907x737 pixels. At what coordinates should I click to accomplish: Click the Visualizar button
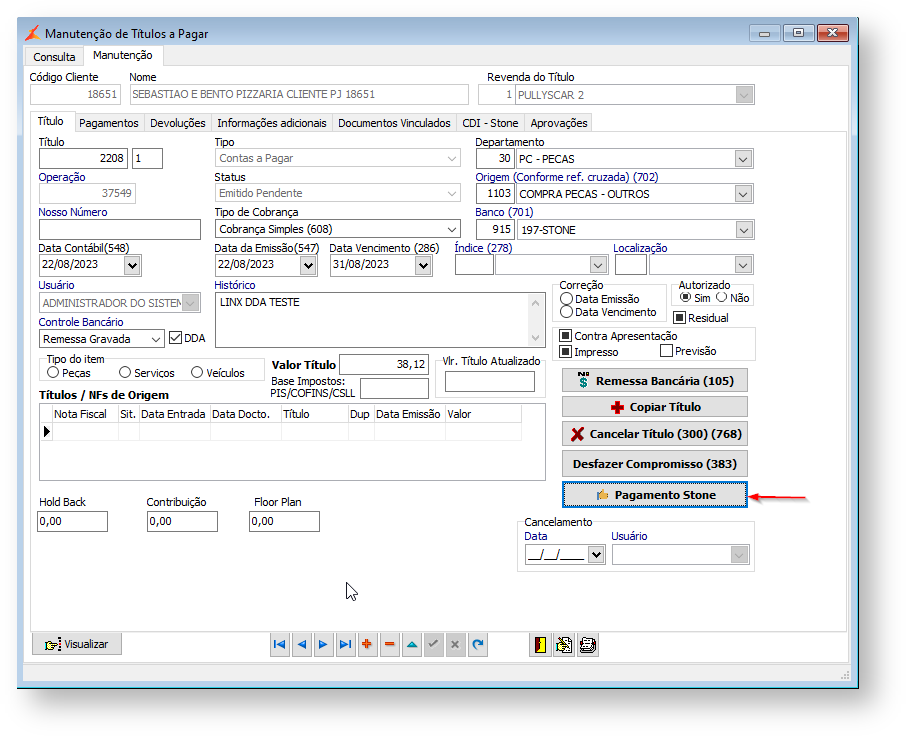77,644
